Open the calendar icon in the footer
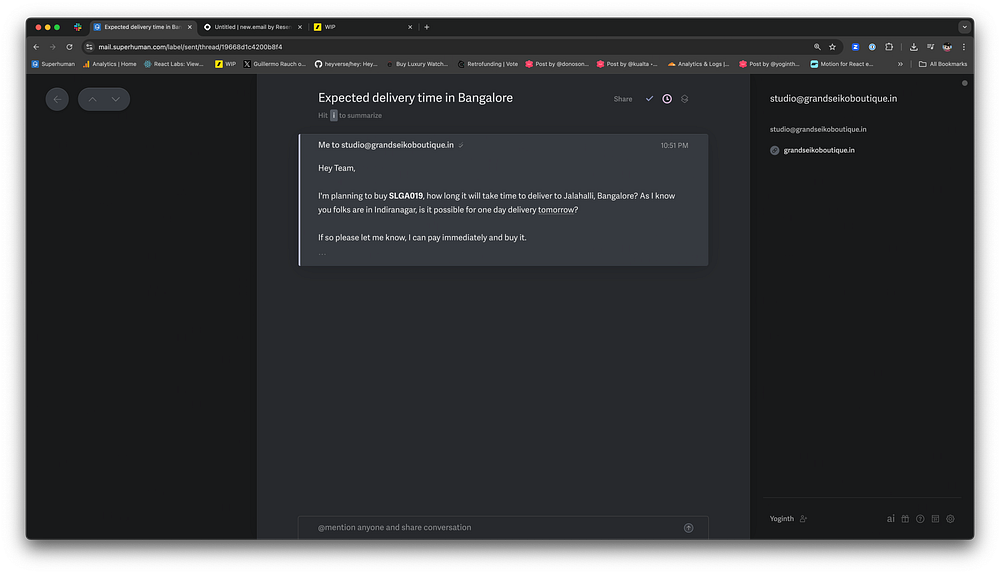Viewport: 1000px width, 574px height. click(935, 519)
